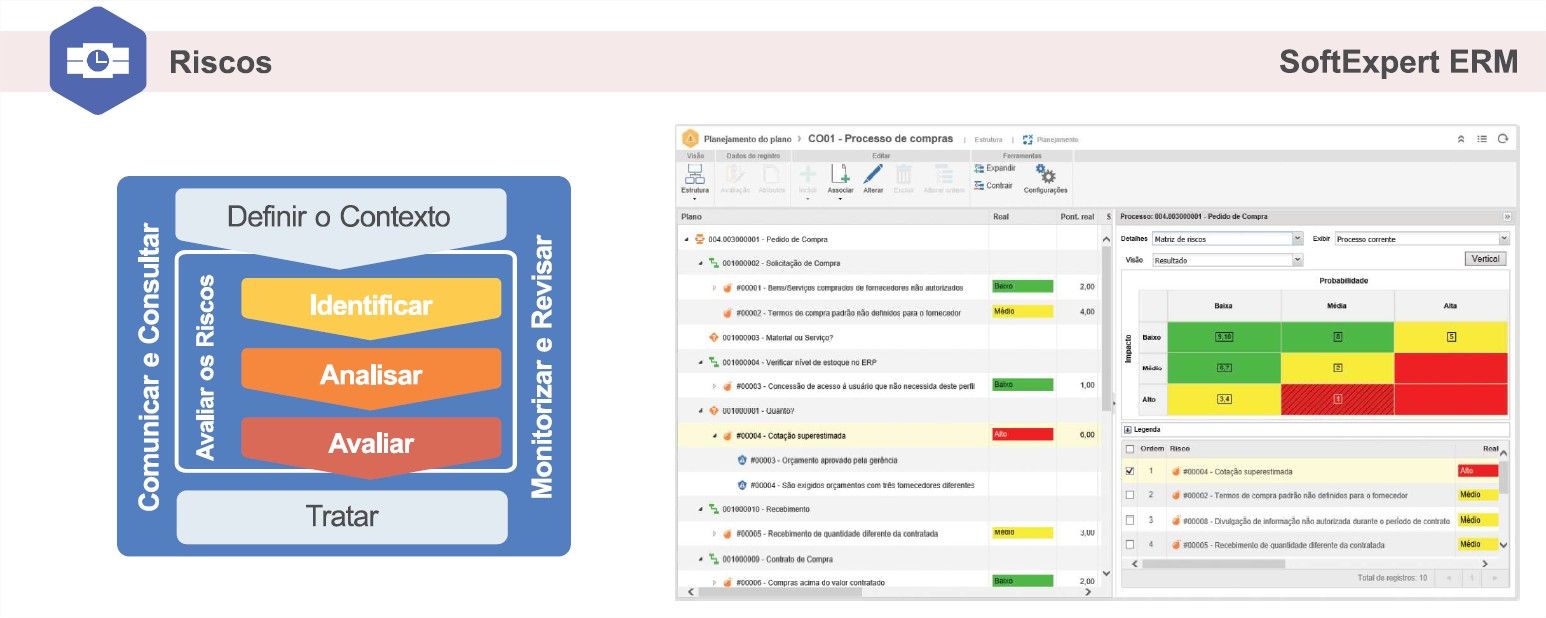The width and height of the screenshot is (1546, 618).
Task: Open the Estrutura breadcrumb tab
Action: point(988,140)
